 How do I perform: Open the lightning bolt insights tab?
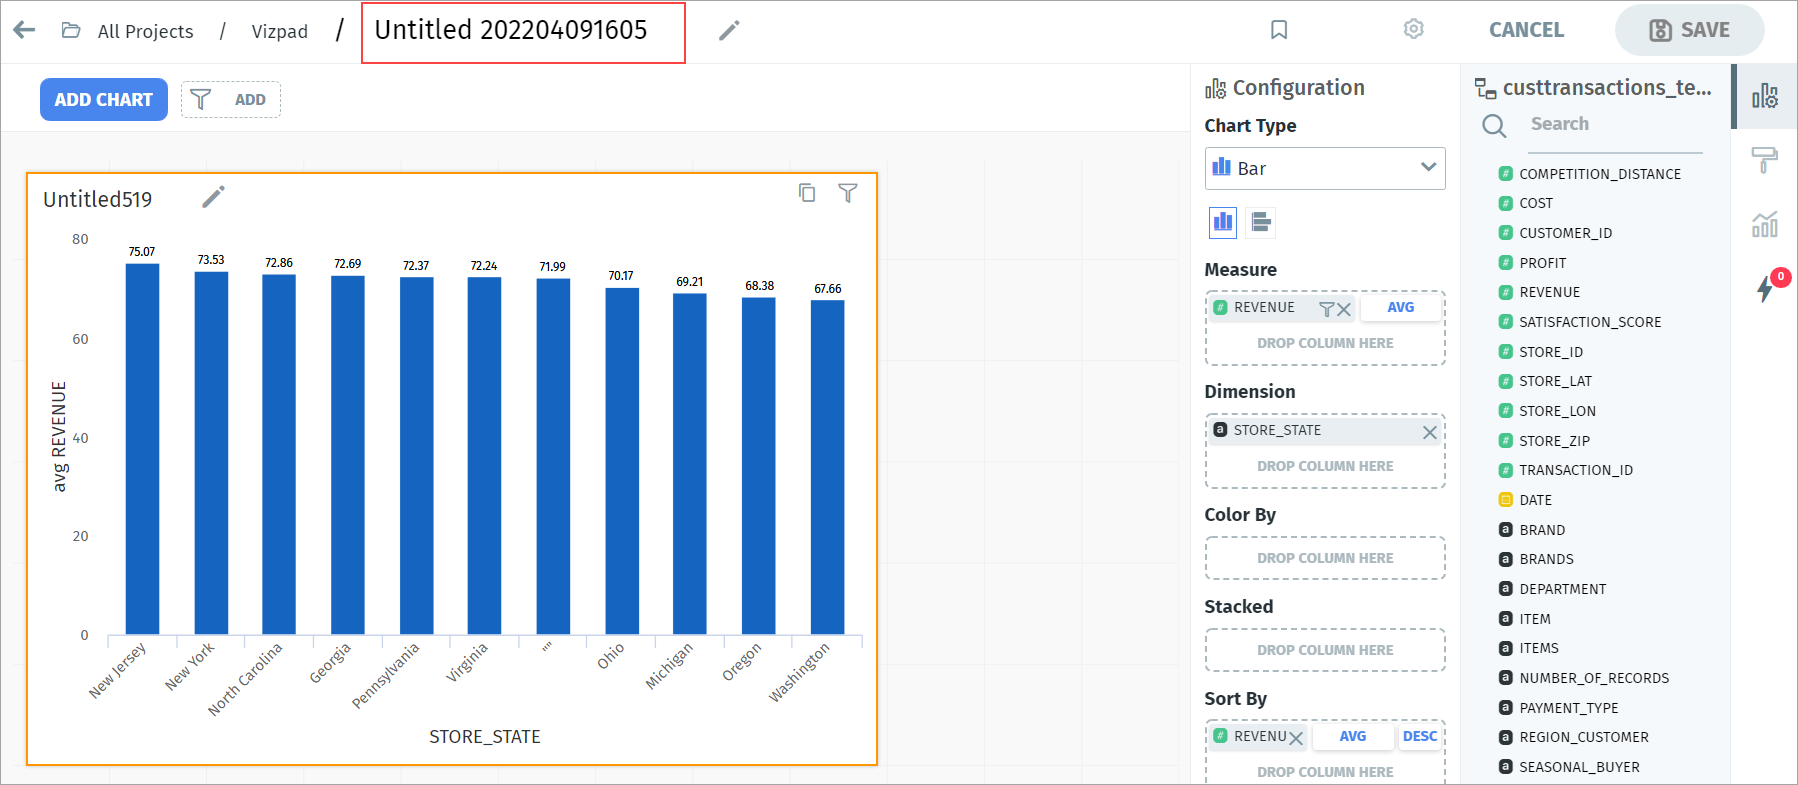[1766, 288]
